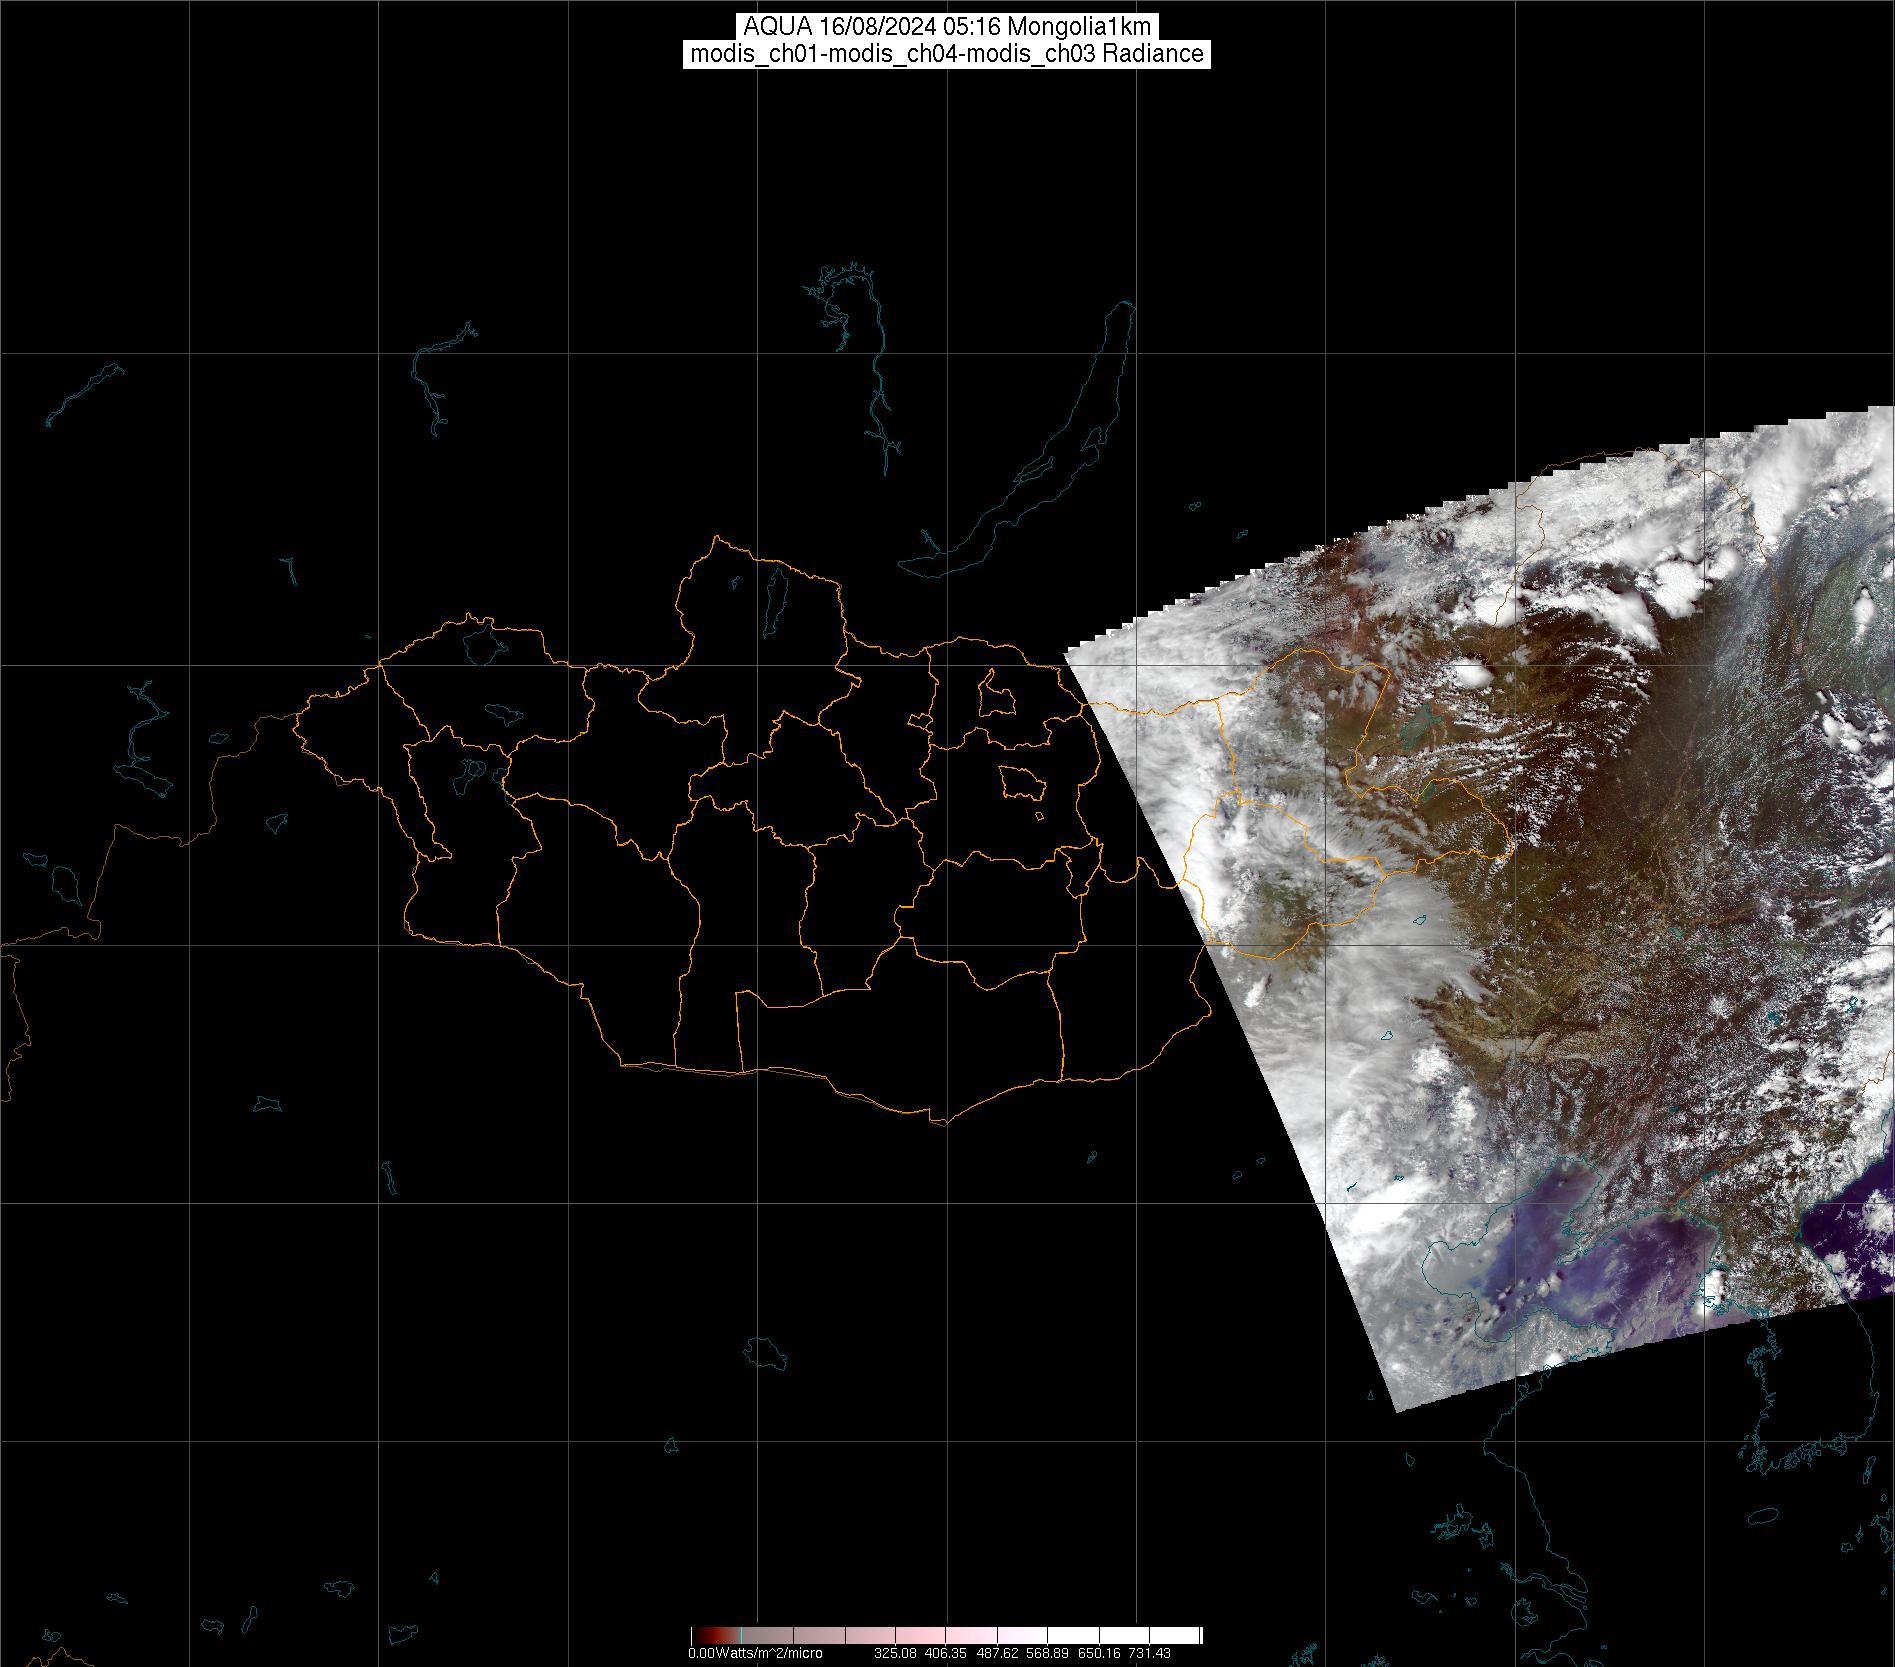Click the AQUA 16/08/2024 05:16 title text
This screenshot has width=1895, height=1667.
[946, 27]
